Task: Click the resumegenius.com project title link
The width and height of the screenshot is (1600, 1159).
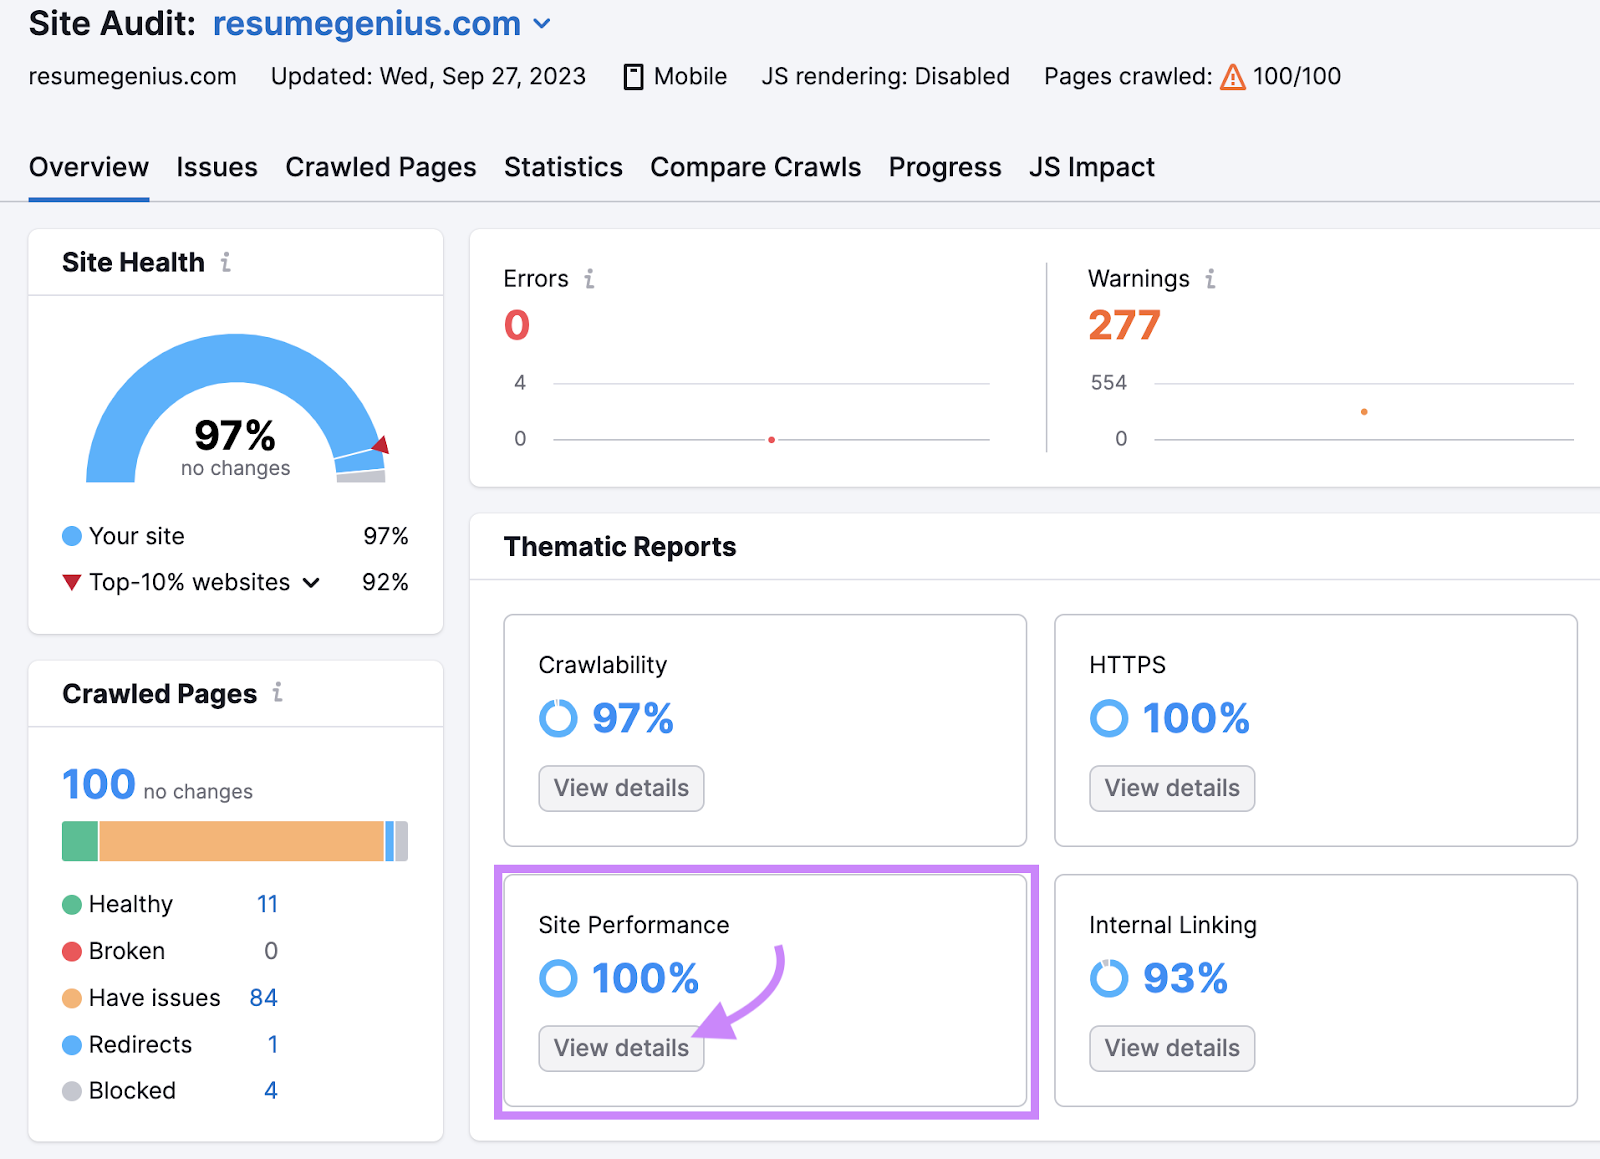Action: tap(367, 23)
